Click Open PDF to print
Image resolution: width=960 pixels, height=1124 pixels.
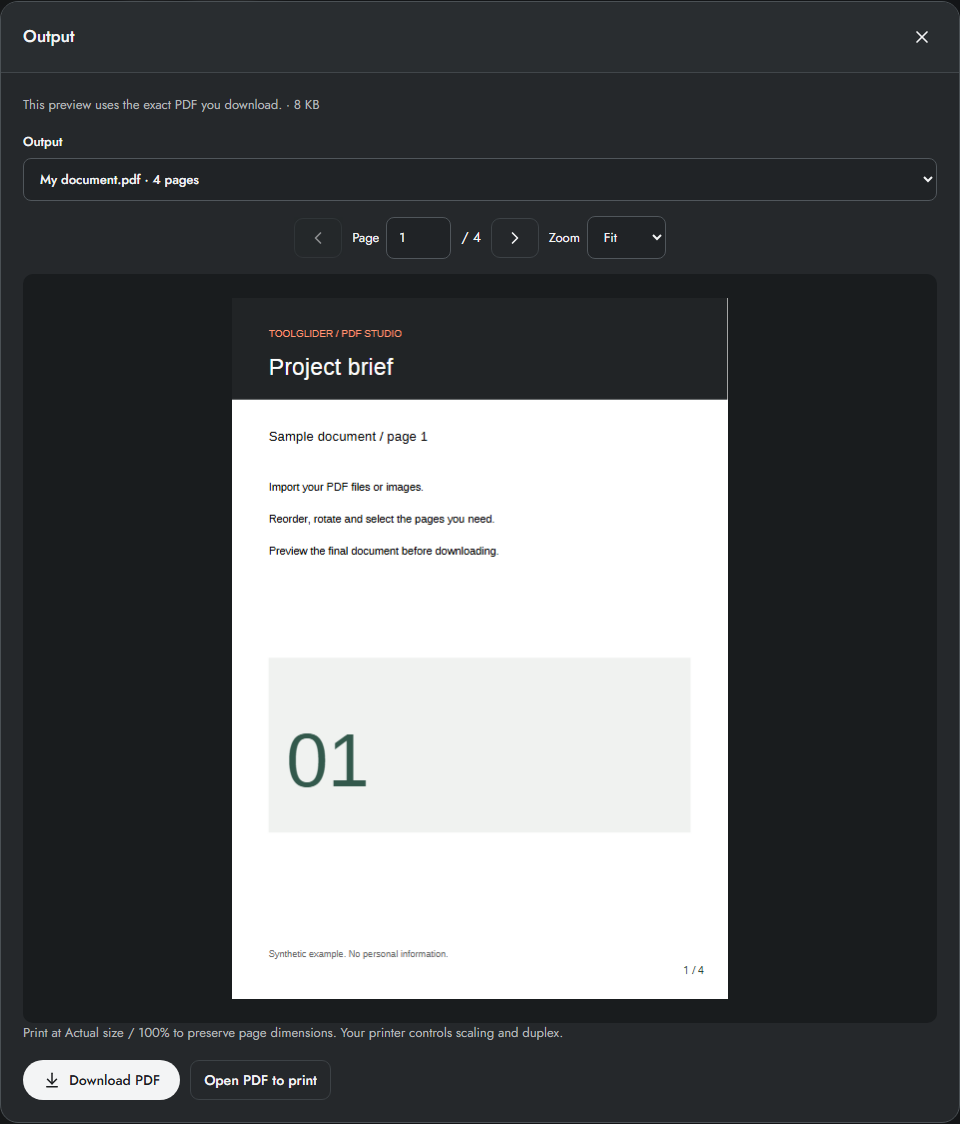tap(260, 1080)
